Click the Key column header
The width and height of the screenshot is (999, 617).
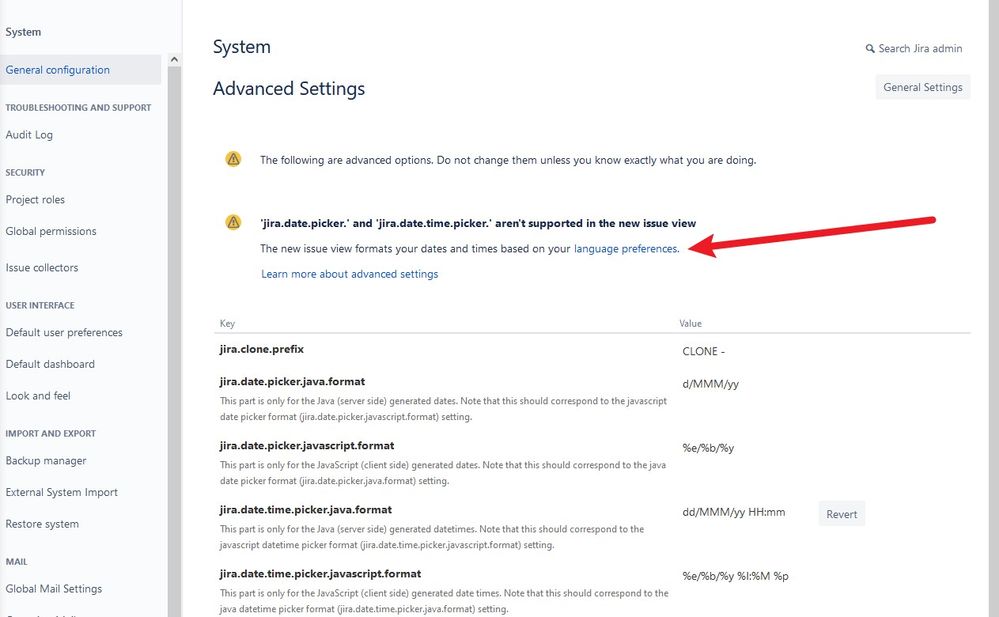coord(227,323)
